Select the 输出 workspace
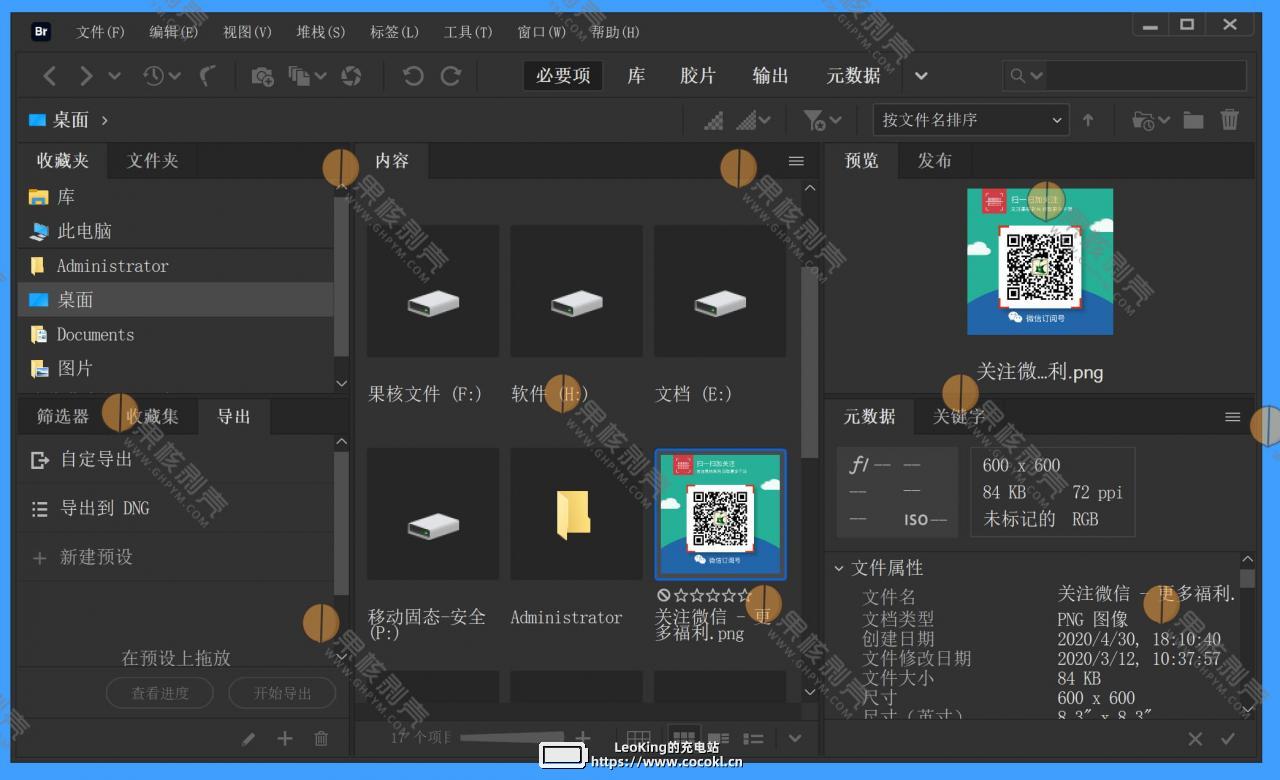 pos(771,76)
